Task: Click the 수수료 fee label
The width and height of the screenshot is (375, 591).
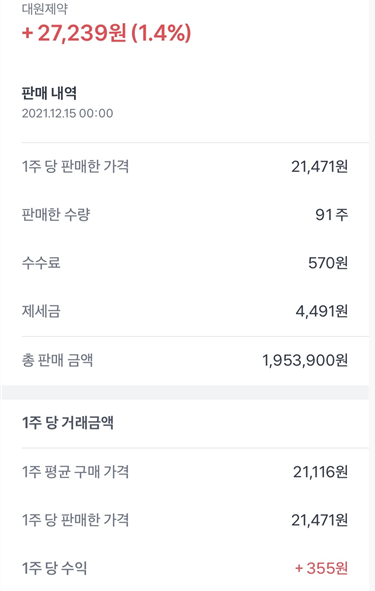Action: pyautogui.click(x=41, y=263)
